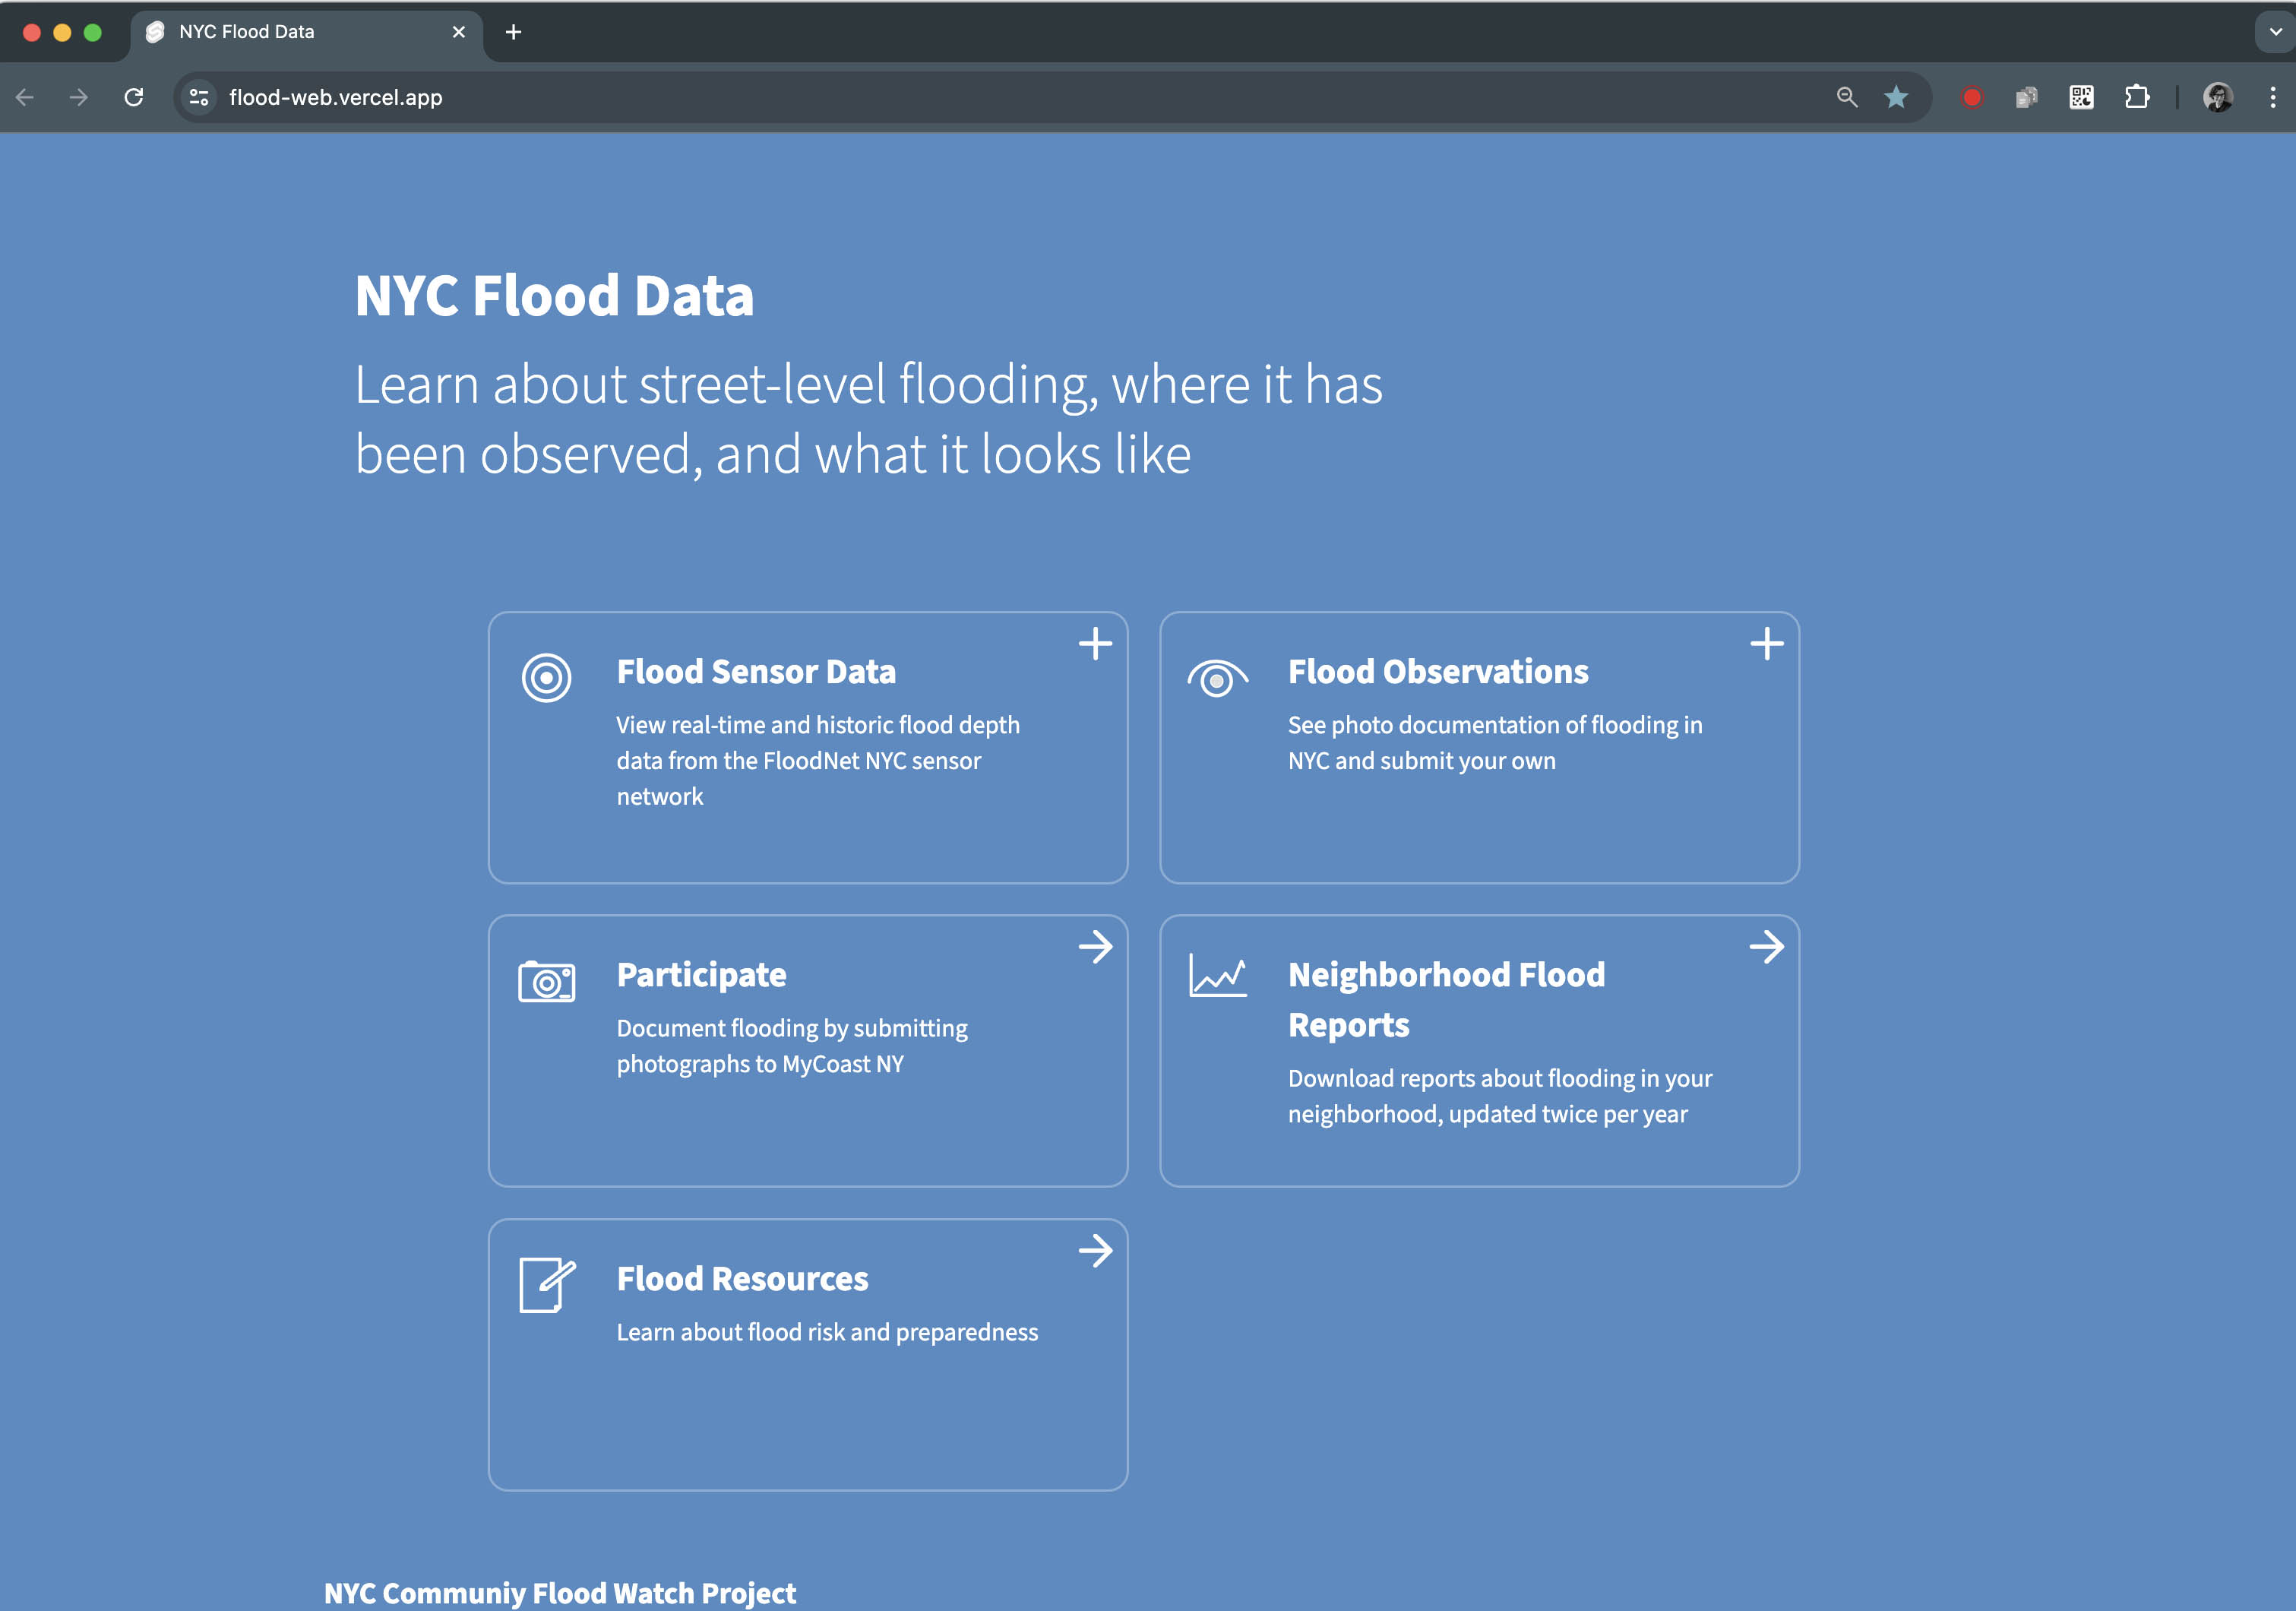Viewport: 2296px width, 1611px height.
Task: Expand Flood Observations with plus icon
Action: tap(1766, 643)
